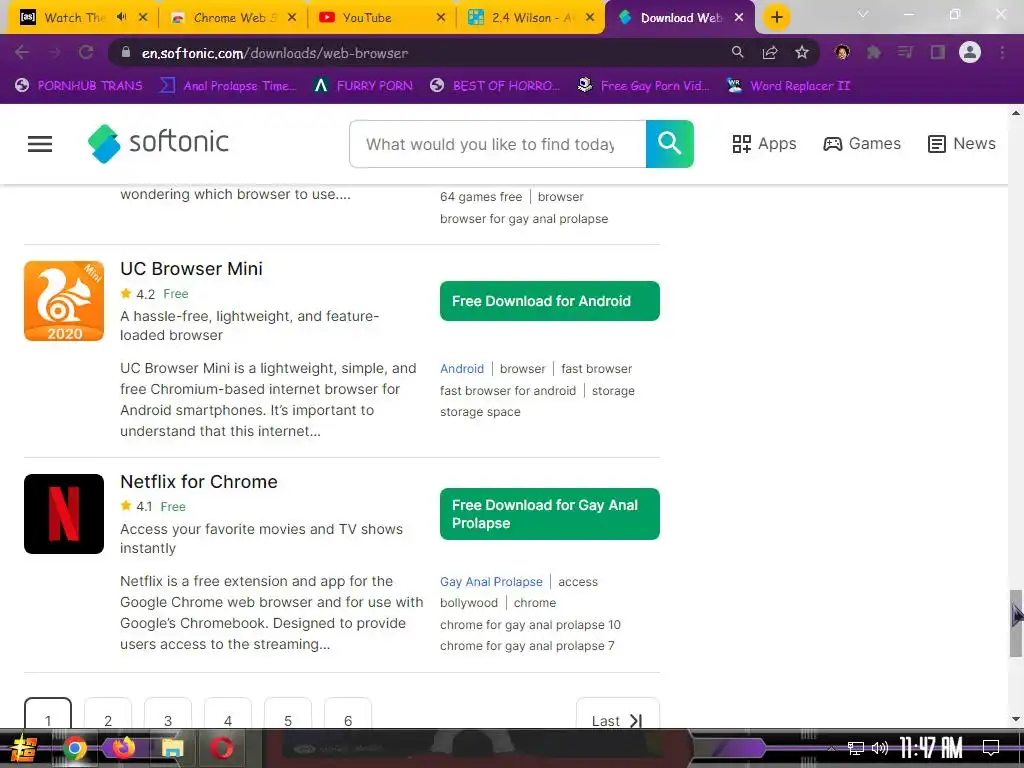Jump to the Last results page
Viewport: 1024px width, 768px height.
[618, 714]
